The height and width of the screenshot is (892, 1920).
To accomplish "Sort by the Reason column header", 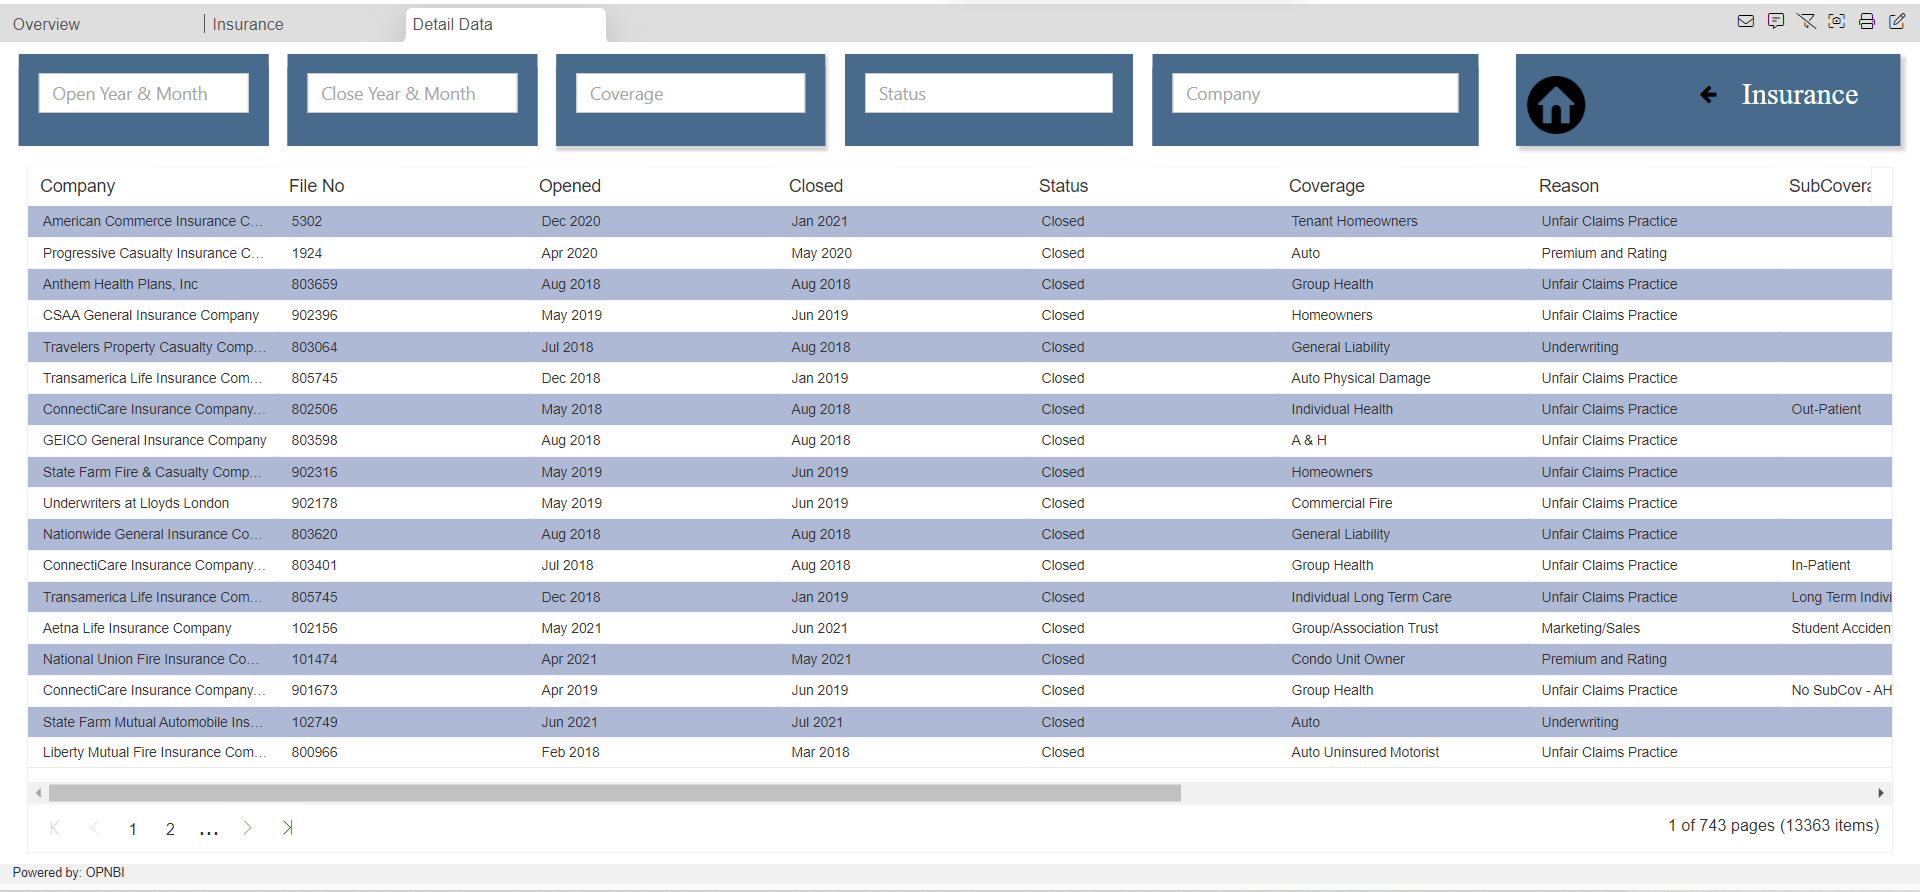I will pos(1569,186).
